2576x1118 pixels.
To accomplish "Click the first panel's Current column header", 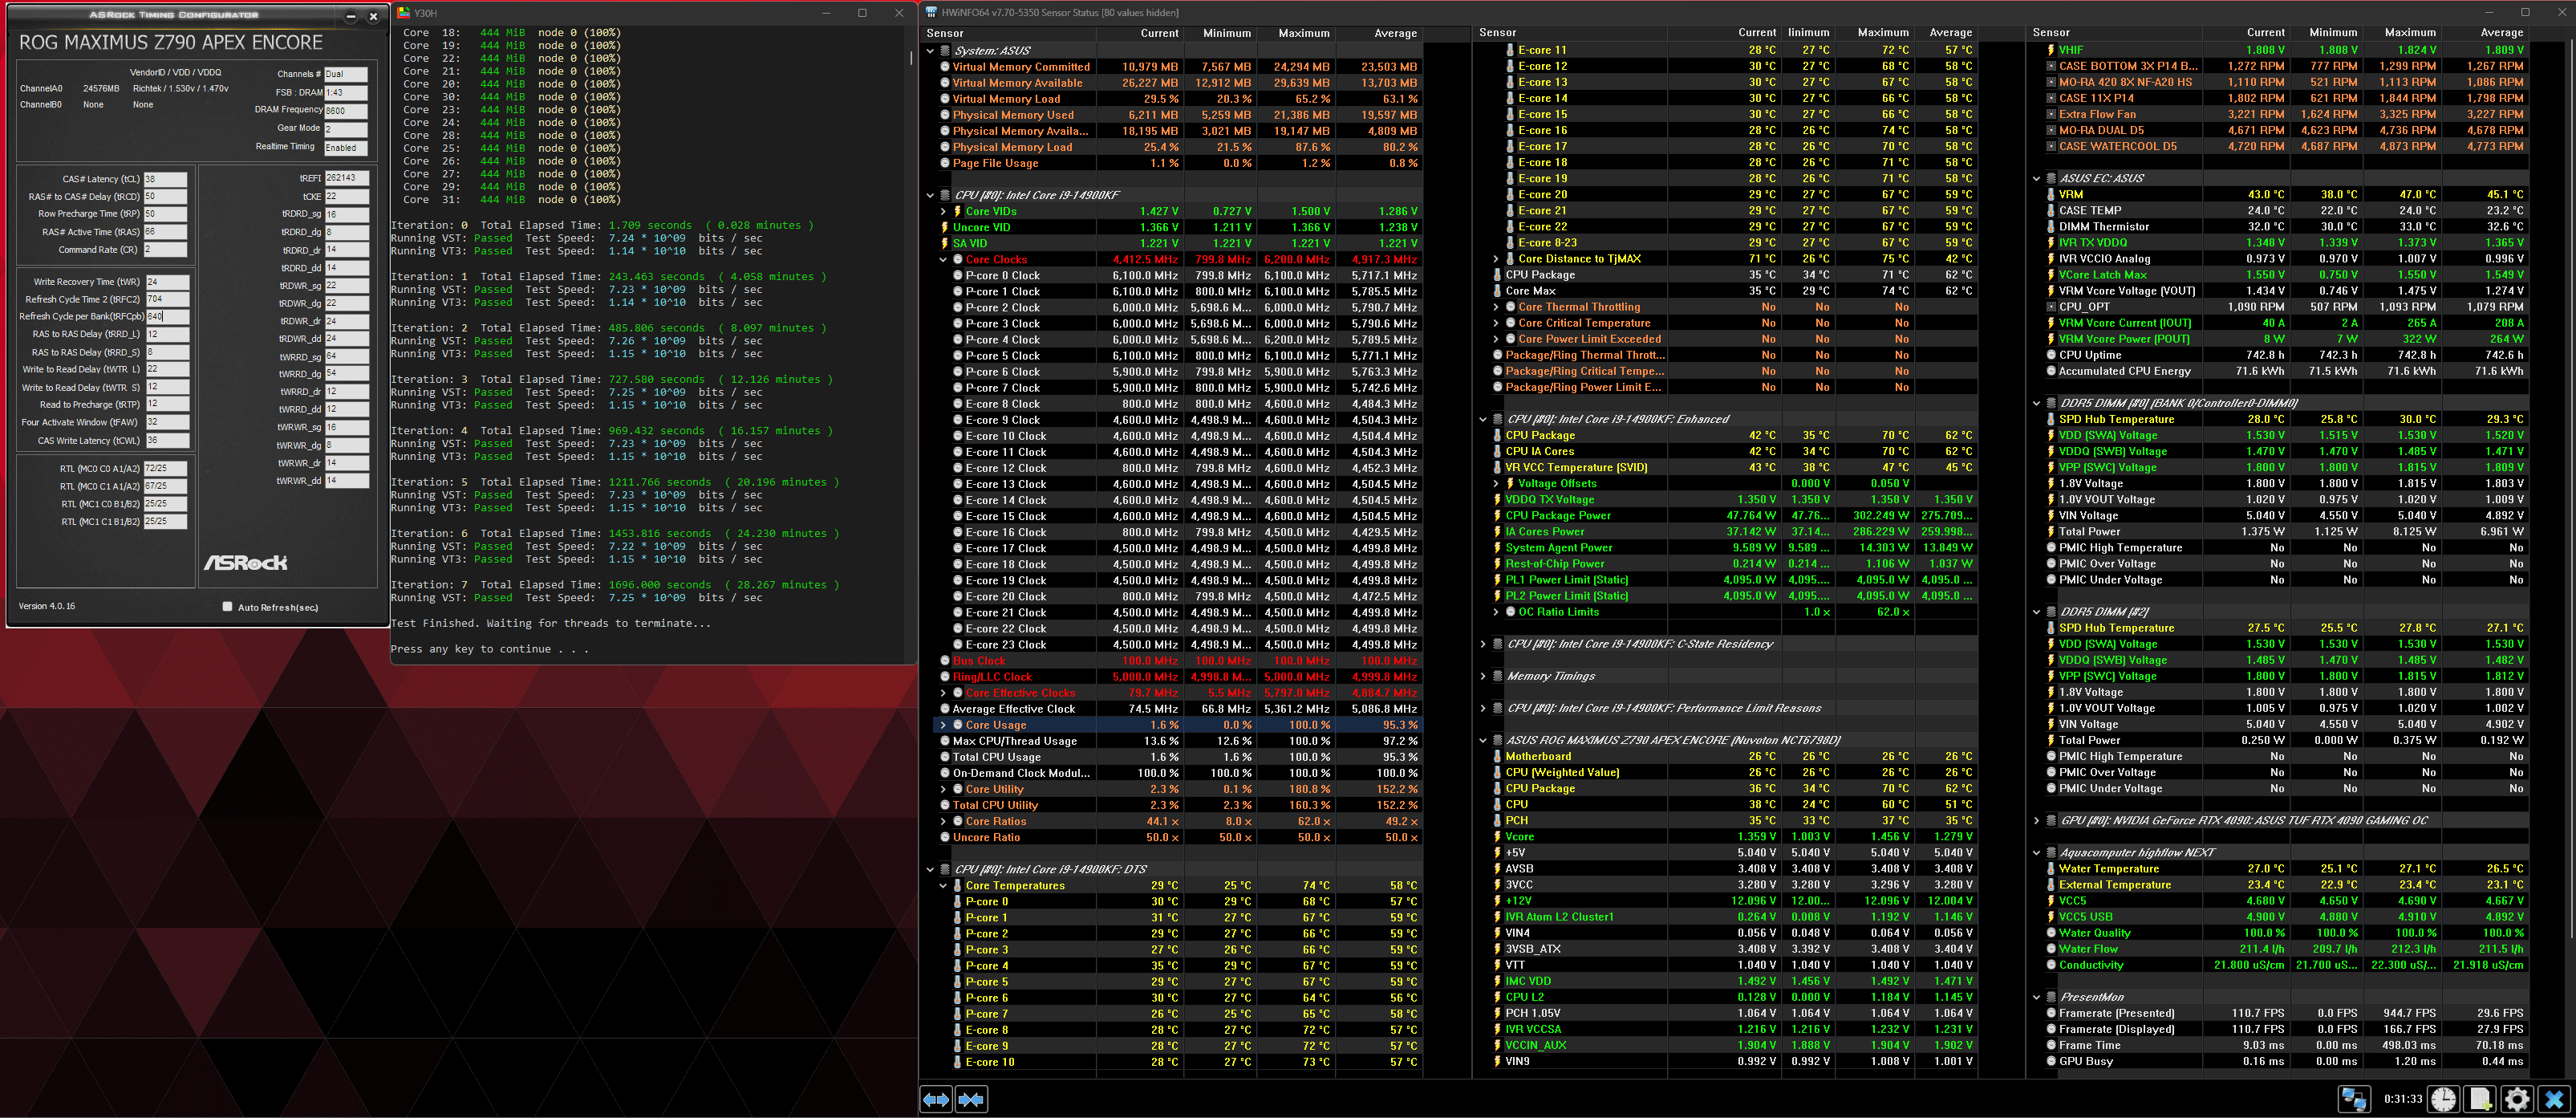I will tap(1140, 33).
